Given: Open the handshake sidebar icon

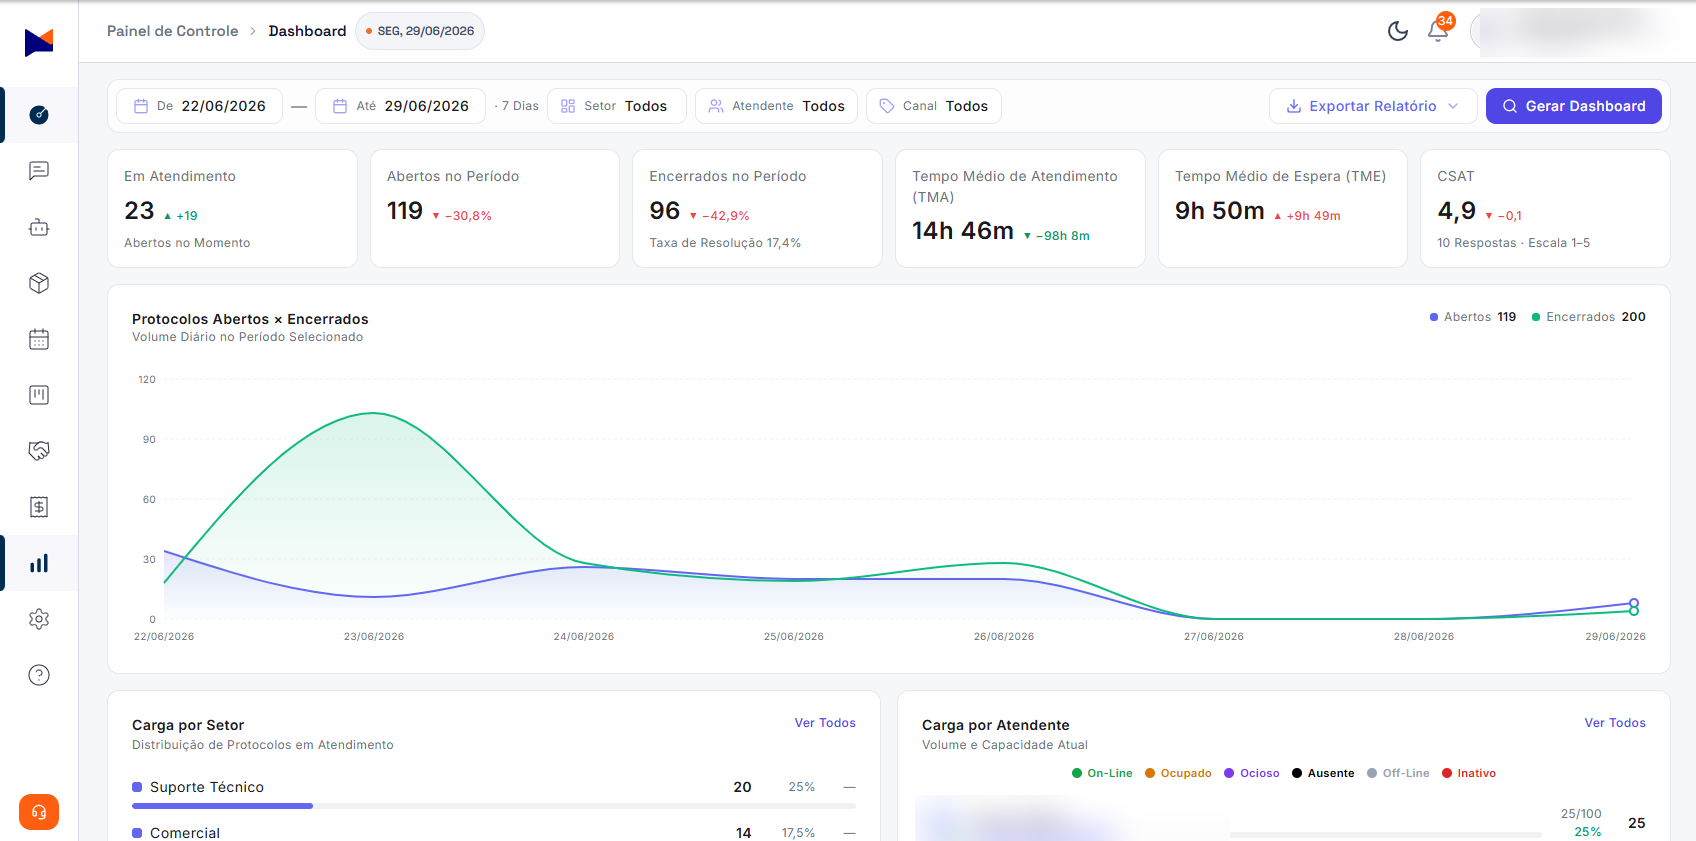Looking at the screenshot, I should [39, 451].
